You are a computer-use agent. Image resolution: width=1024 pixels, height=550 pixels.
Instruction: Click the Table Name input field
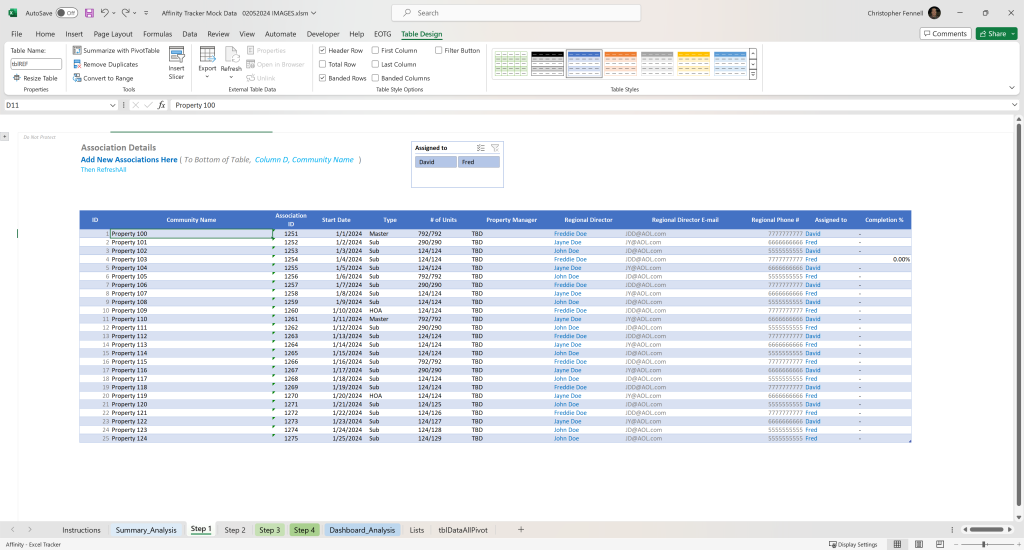pyautogui.click(x=36, y=64)
